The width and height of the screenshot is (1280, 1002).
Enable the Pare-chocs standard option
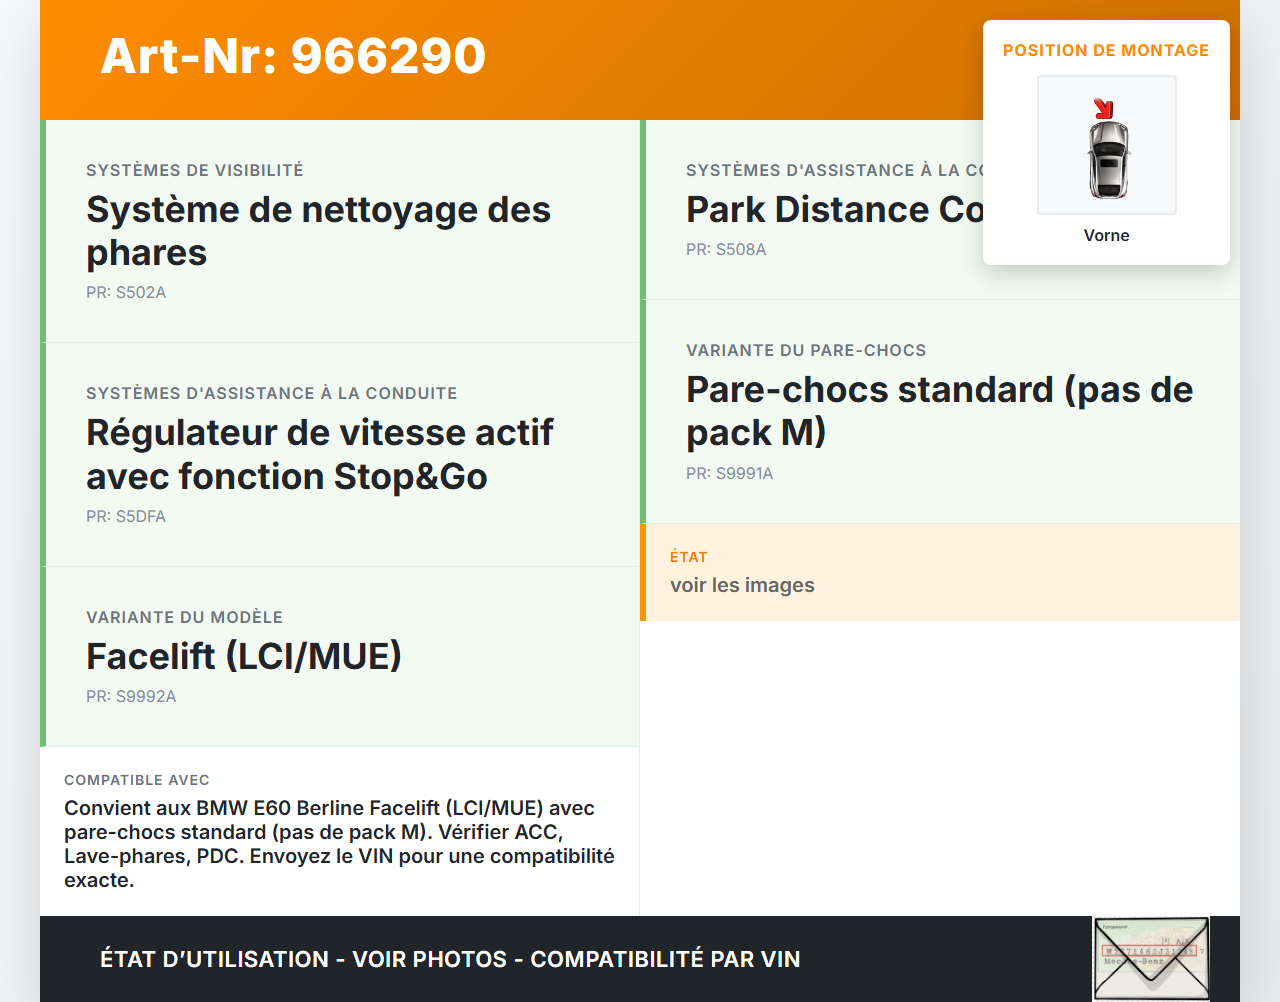click(939, 411)
